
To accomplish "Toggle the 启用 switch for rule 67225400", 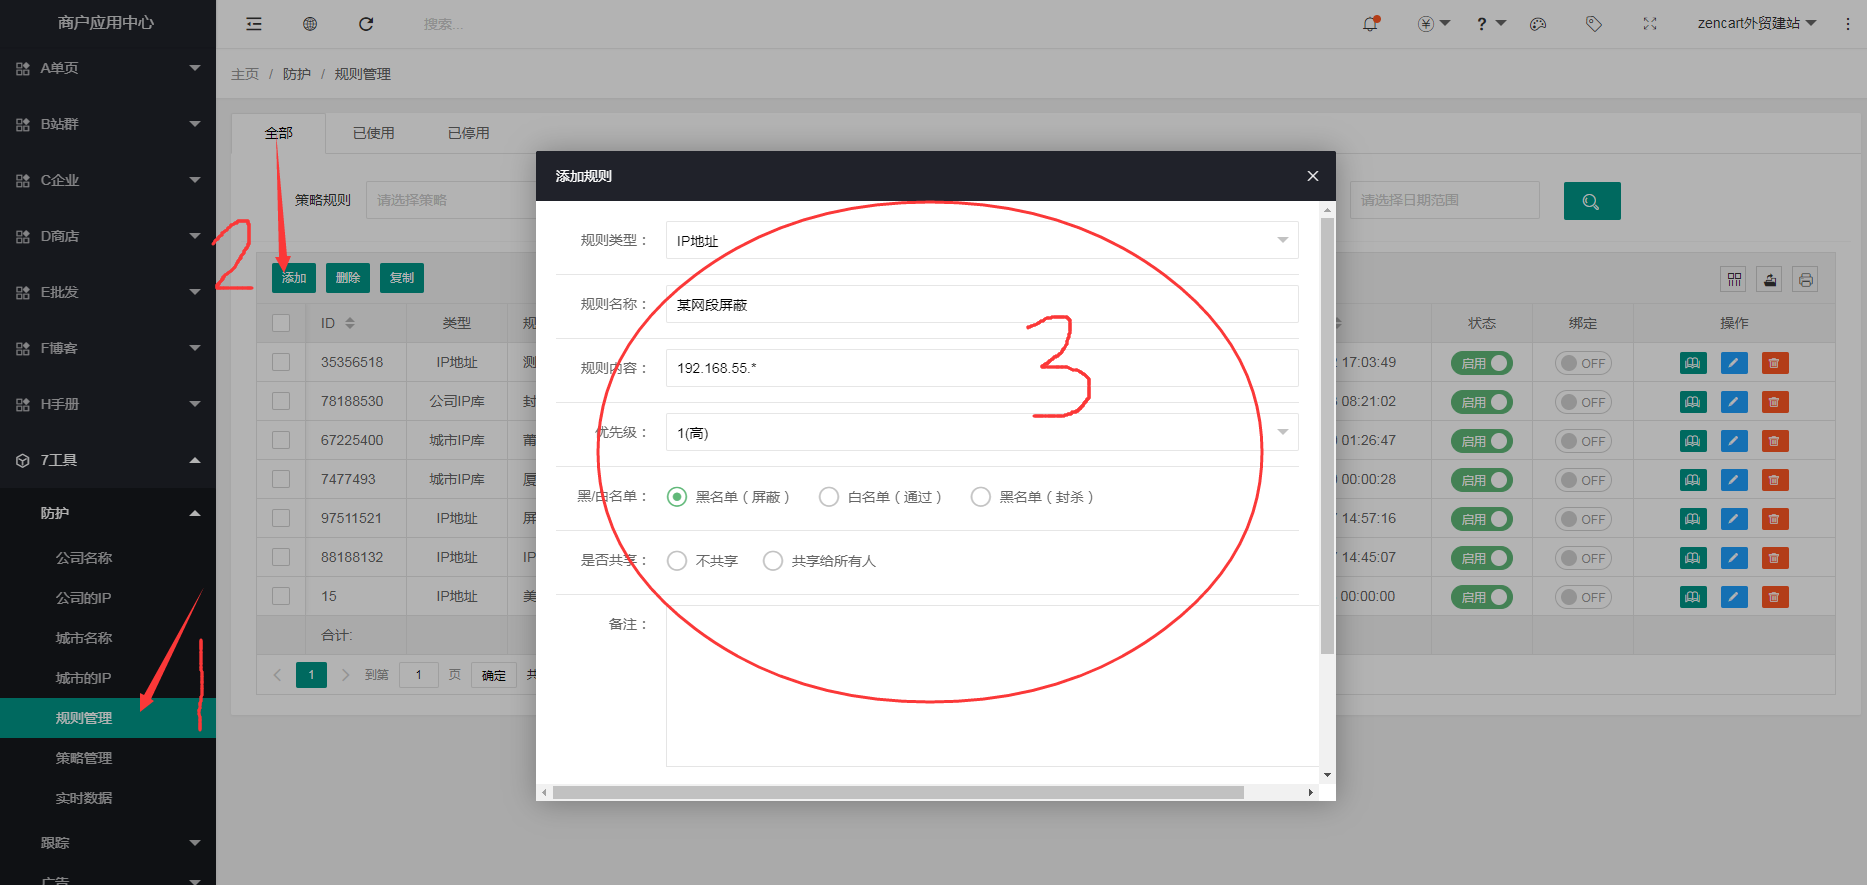I will [1481, 441].
